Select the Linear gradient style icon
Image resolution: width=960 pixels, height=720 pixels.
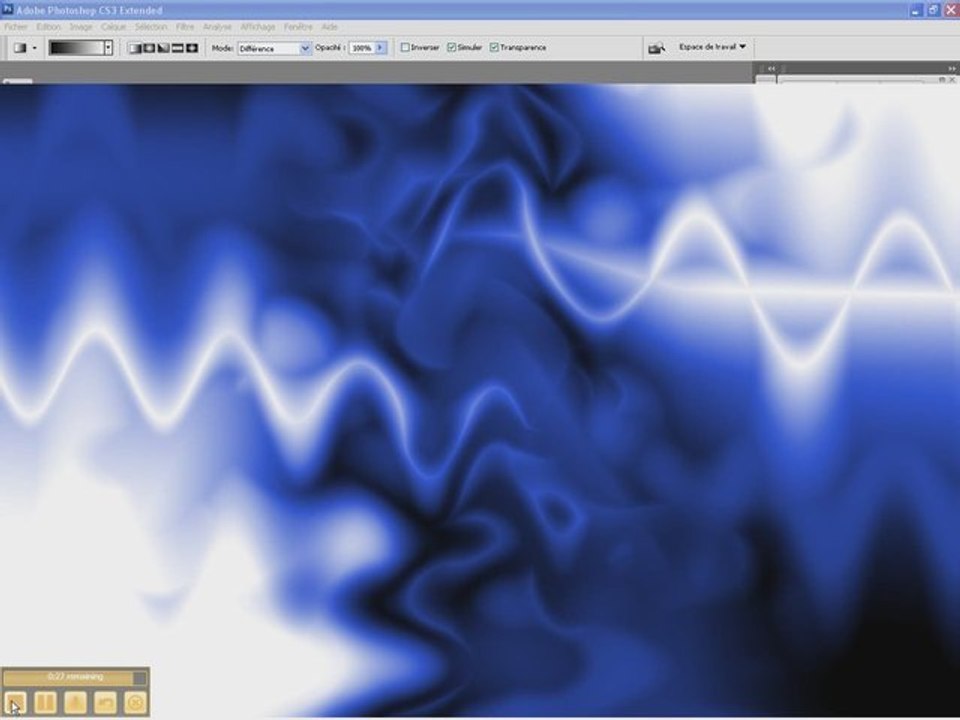coord(135,48)
